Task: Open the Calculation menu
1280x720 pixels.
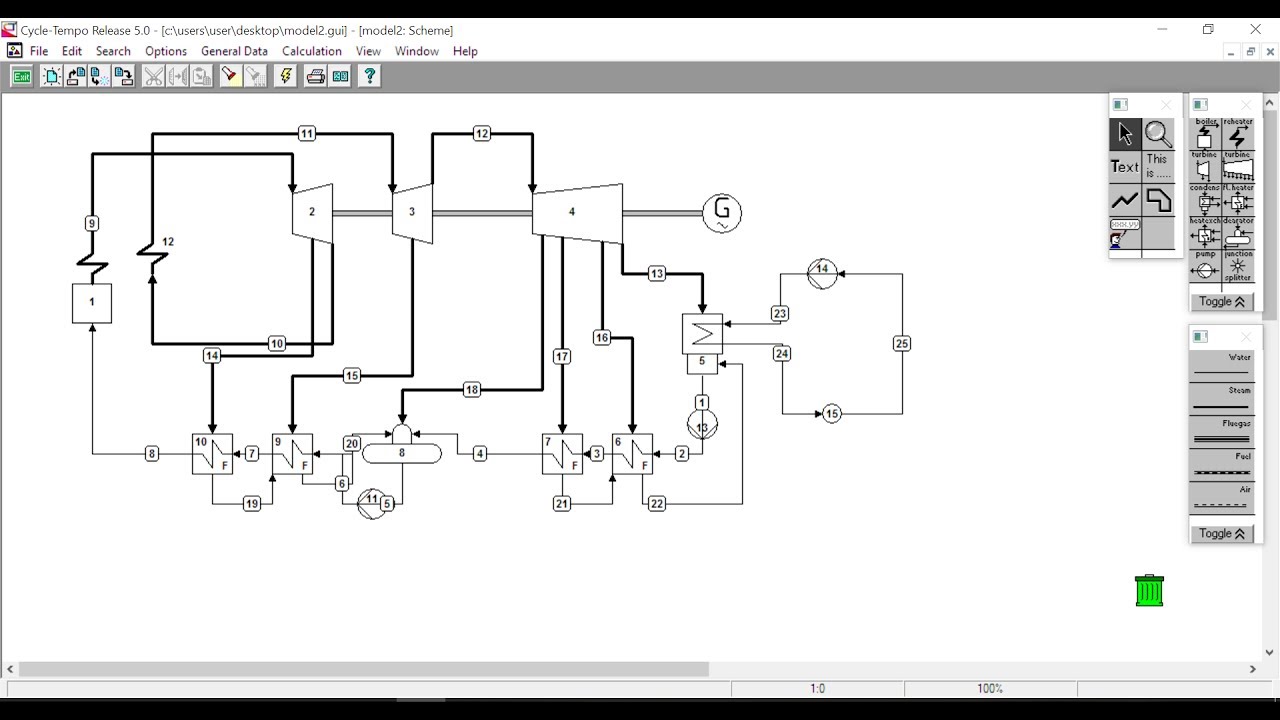Action: pos(312,51)
